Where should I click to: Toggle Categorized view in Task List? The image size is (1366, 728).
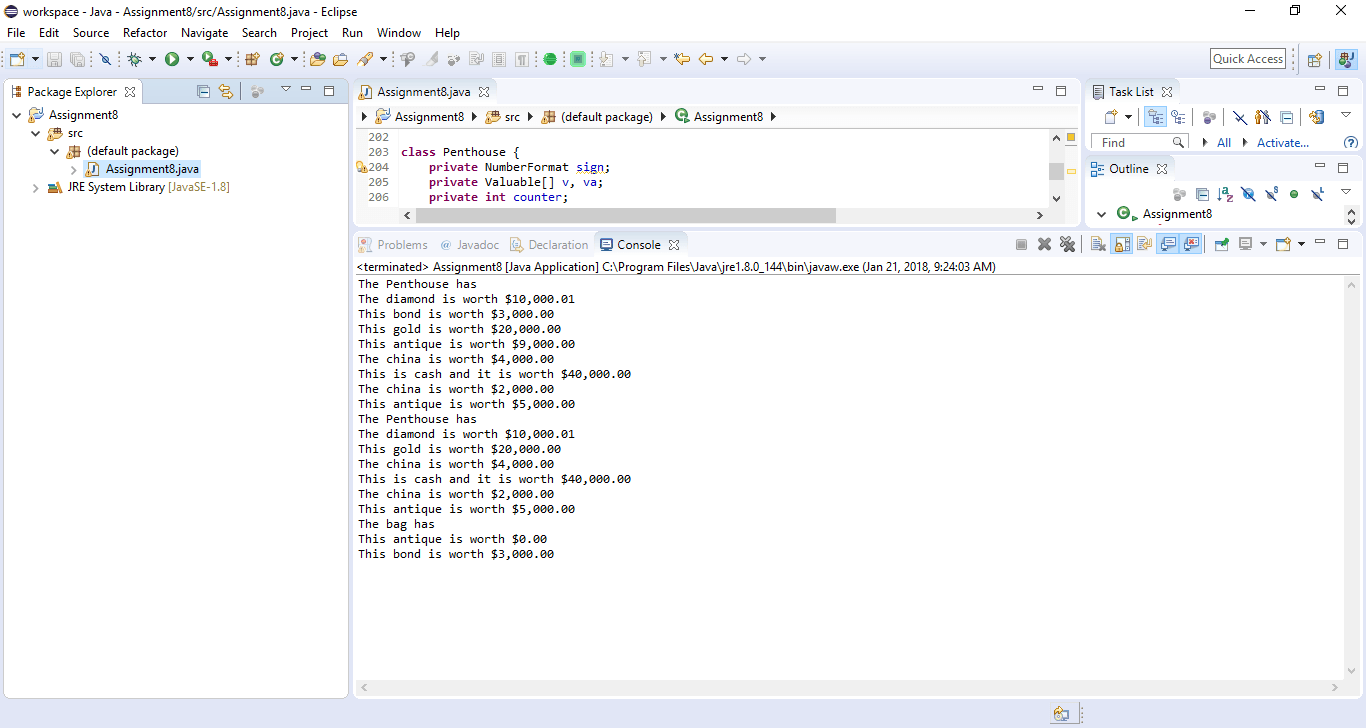[x=1155, y=117]
